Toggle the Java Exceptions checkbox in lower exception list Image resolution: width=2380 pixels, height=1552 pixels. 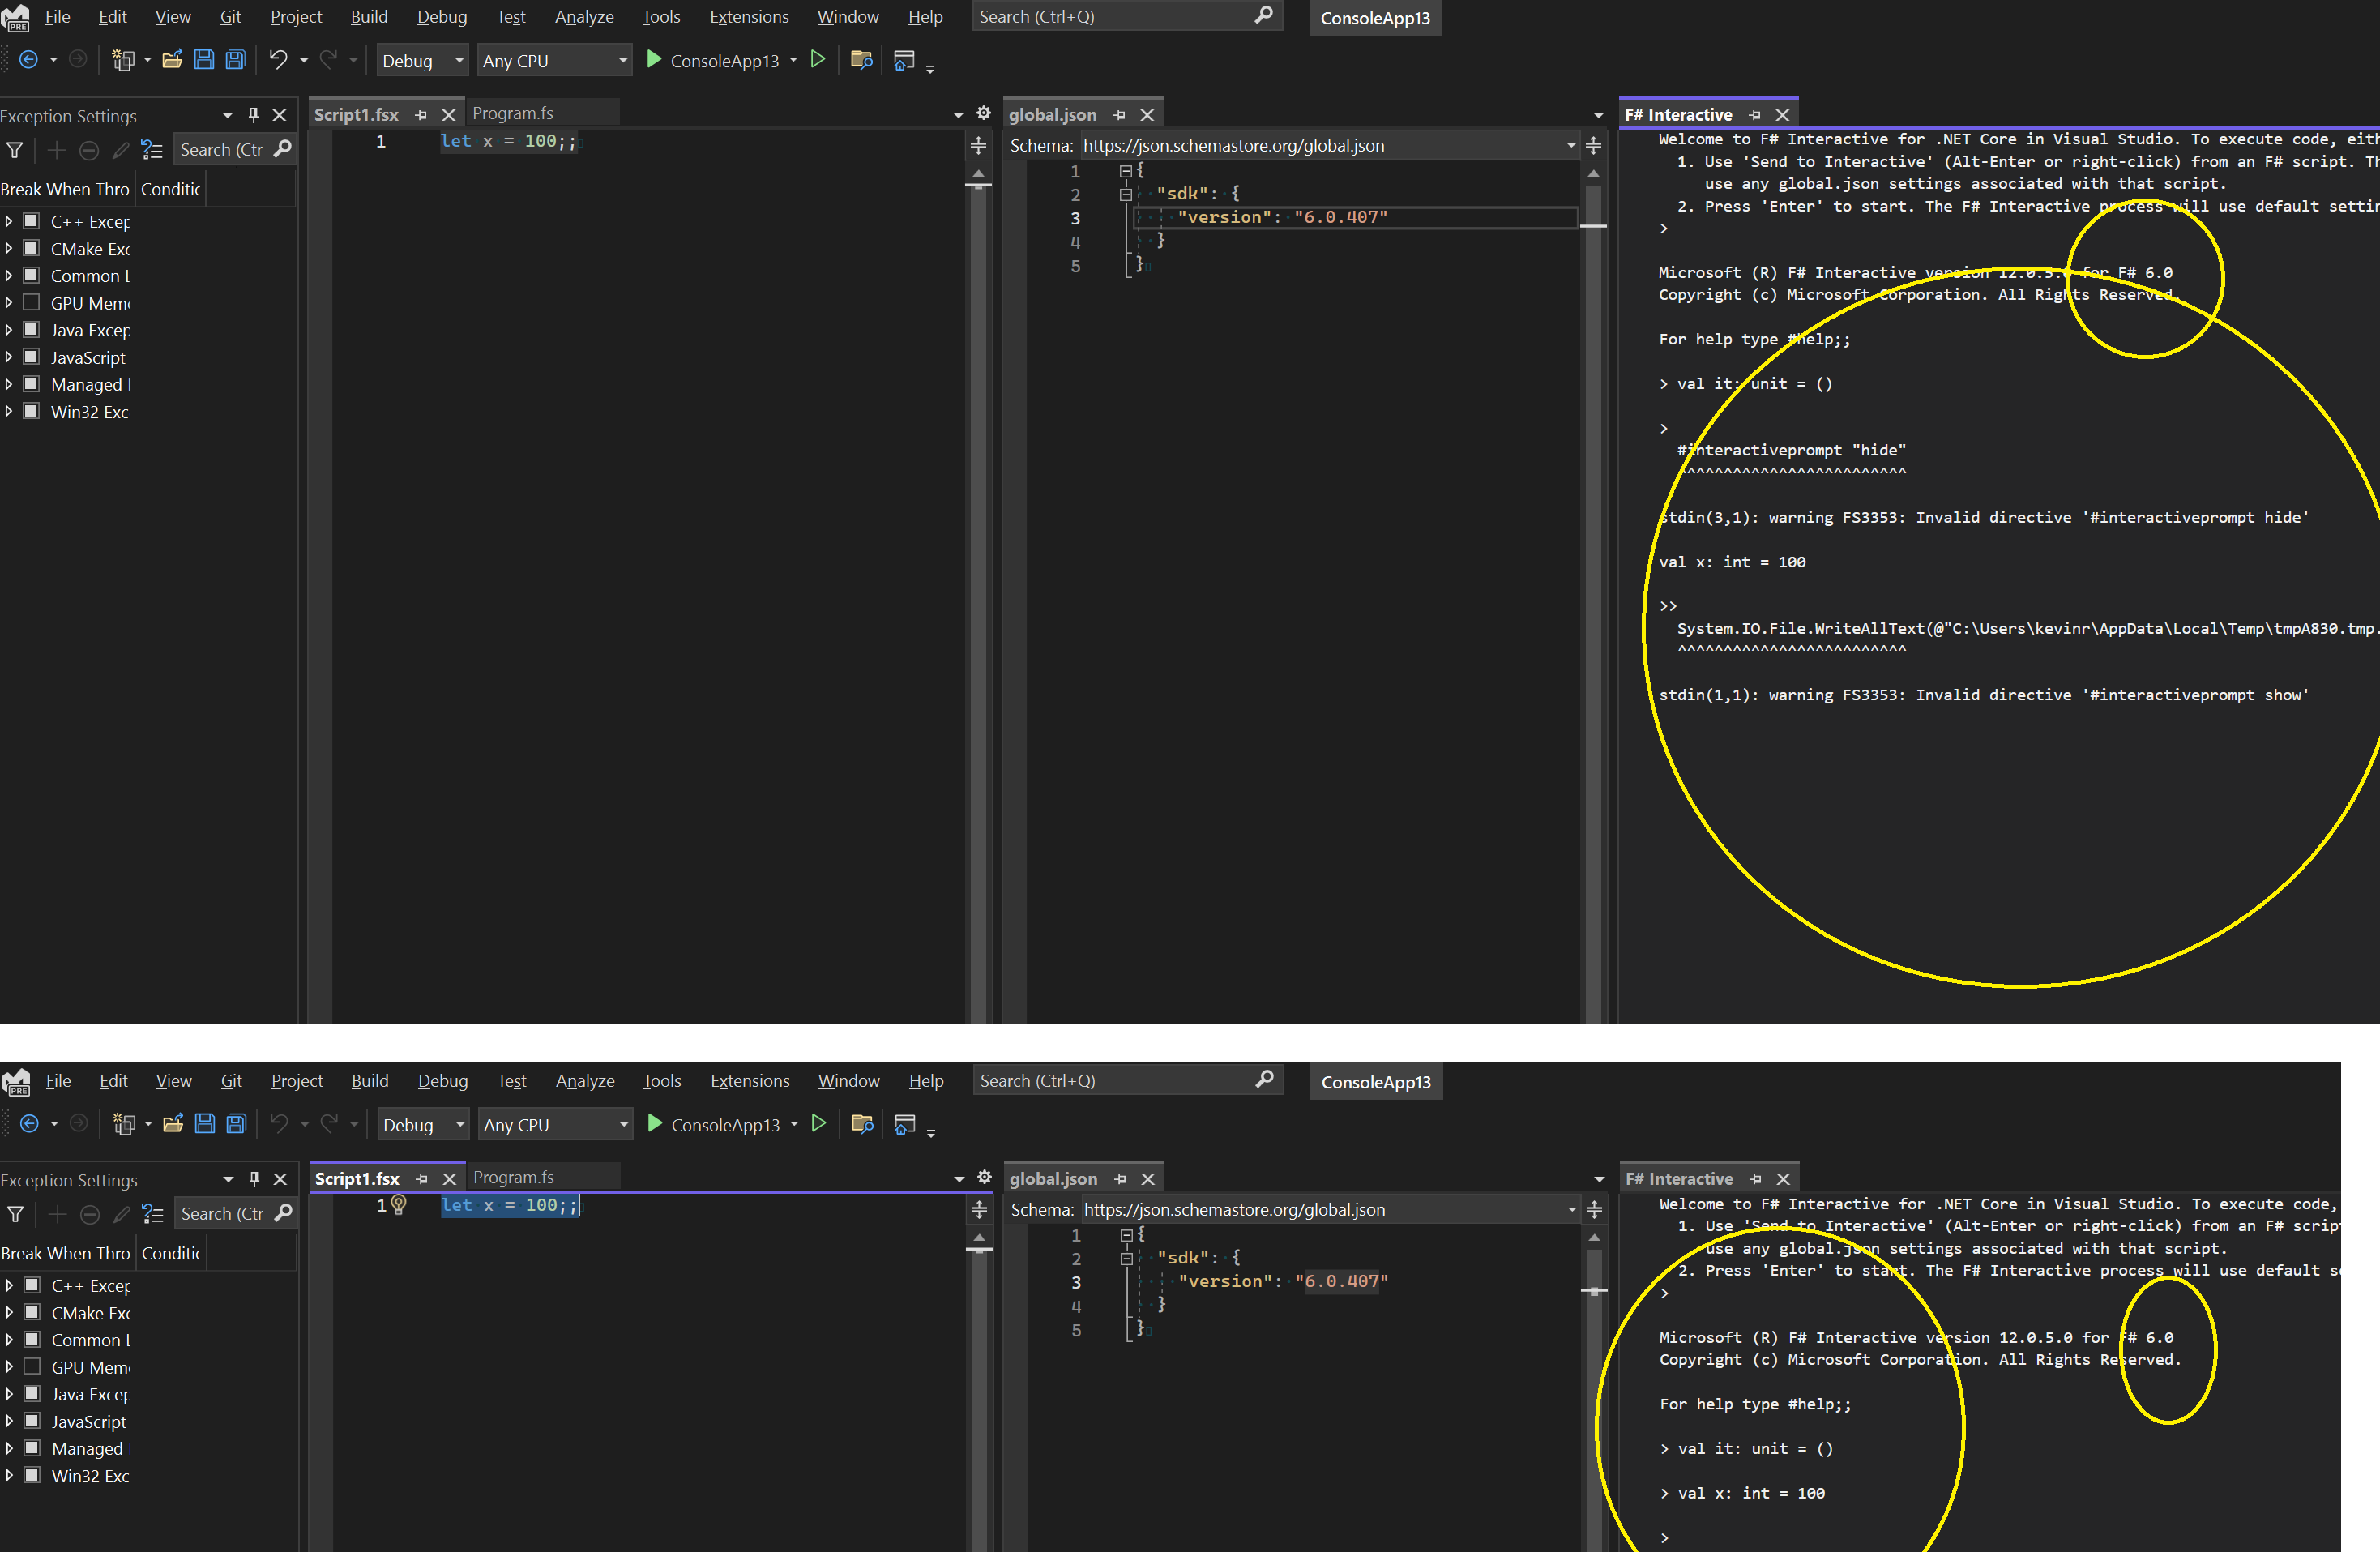click(32, 1393)
